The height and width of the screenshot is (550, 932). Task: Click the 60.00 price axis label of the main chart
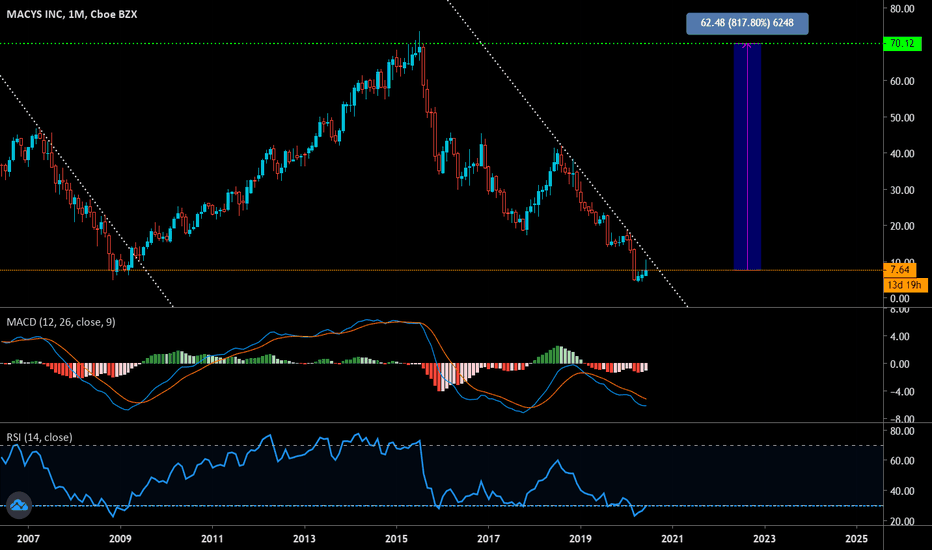pos(902,81)
